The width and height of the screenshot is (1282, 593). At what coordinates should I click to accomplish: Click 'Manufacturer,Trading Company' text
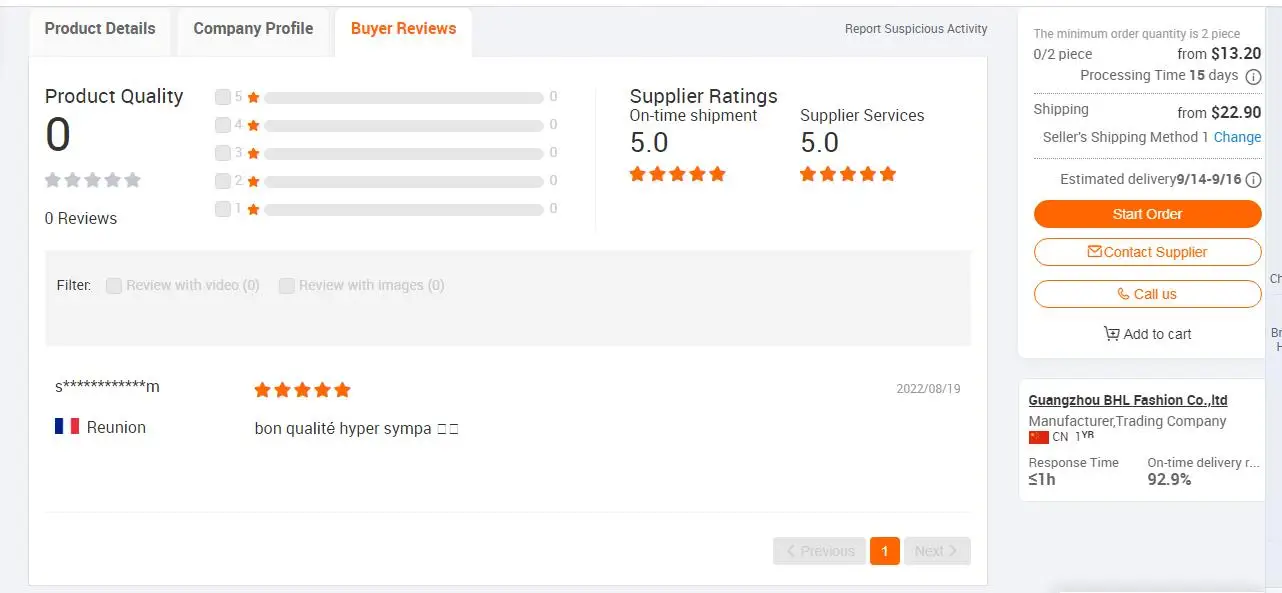click(x=1127, y=421)
